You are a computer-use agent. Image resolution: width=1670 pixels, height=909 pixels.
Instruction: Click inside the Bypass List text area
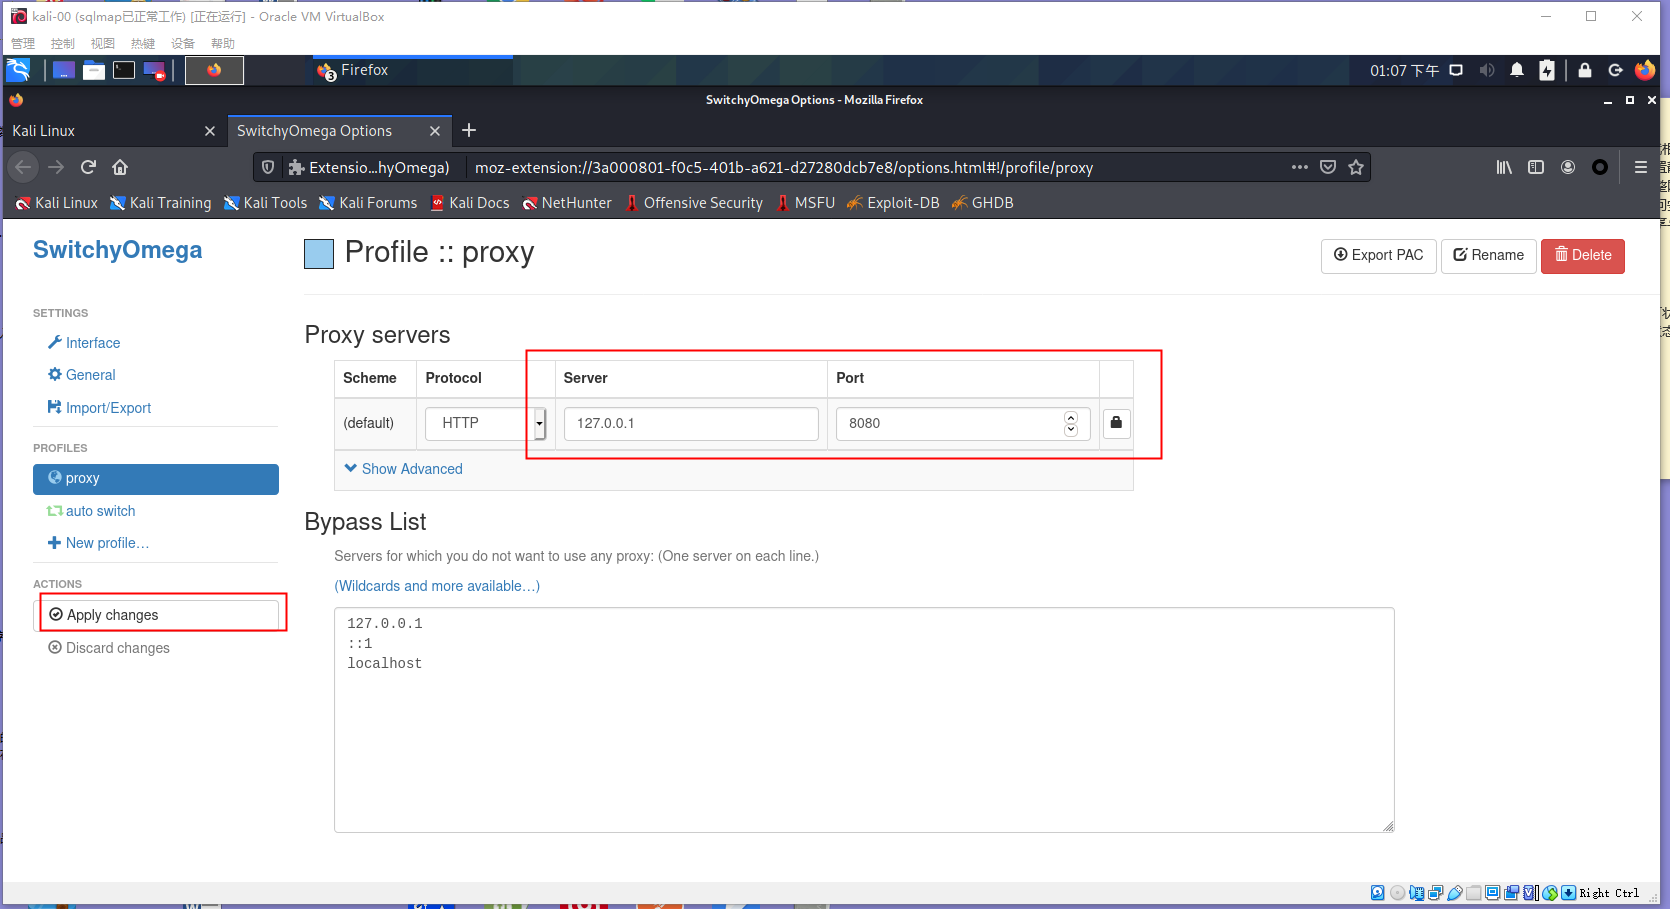[864, 720]
